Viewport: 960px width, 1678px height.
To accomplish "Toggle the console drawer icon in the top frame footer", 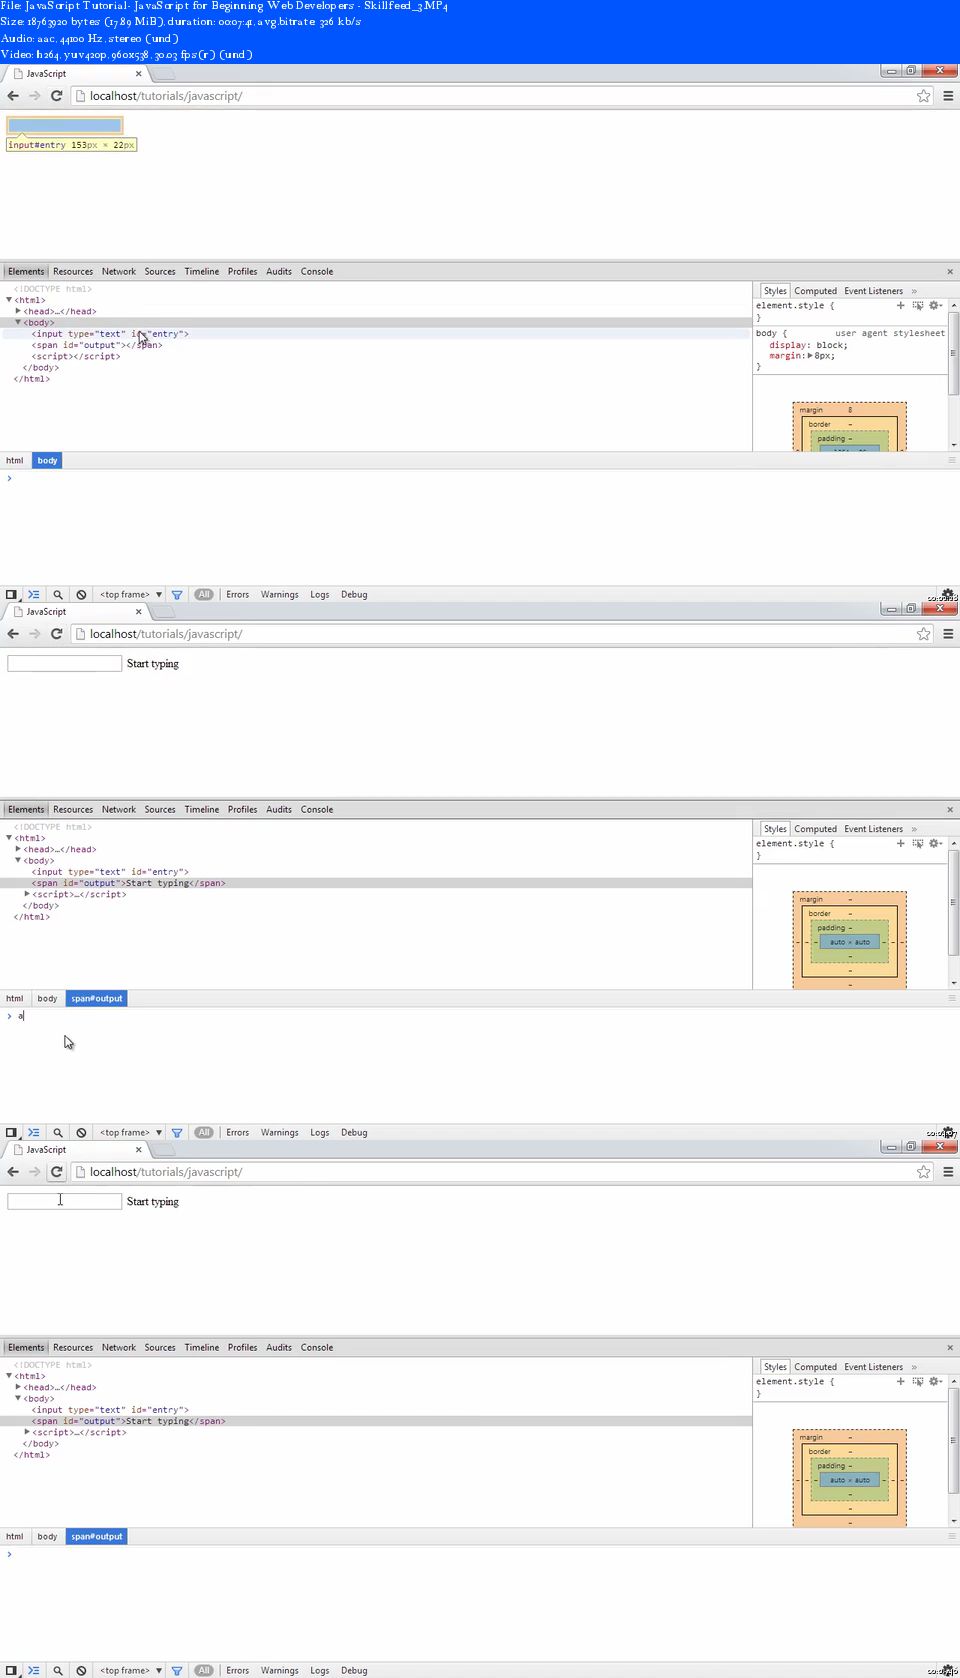I will tap(34, 594).
